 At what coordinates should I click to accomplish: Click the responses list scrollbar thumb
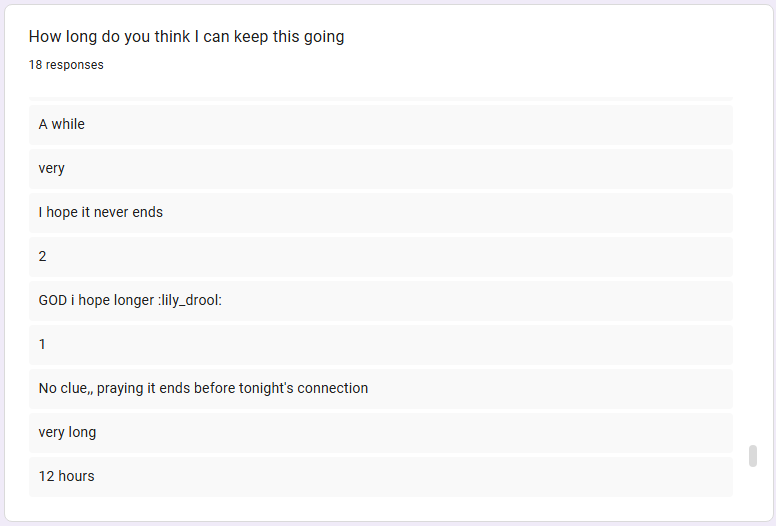(x=753, y=456)
